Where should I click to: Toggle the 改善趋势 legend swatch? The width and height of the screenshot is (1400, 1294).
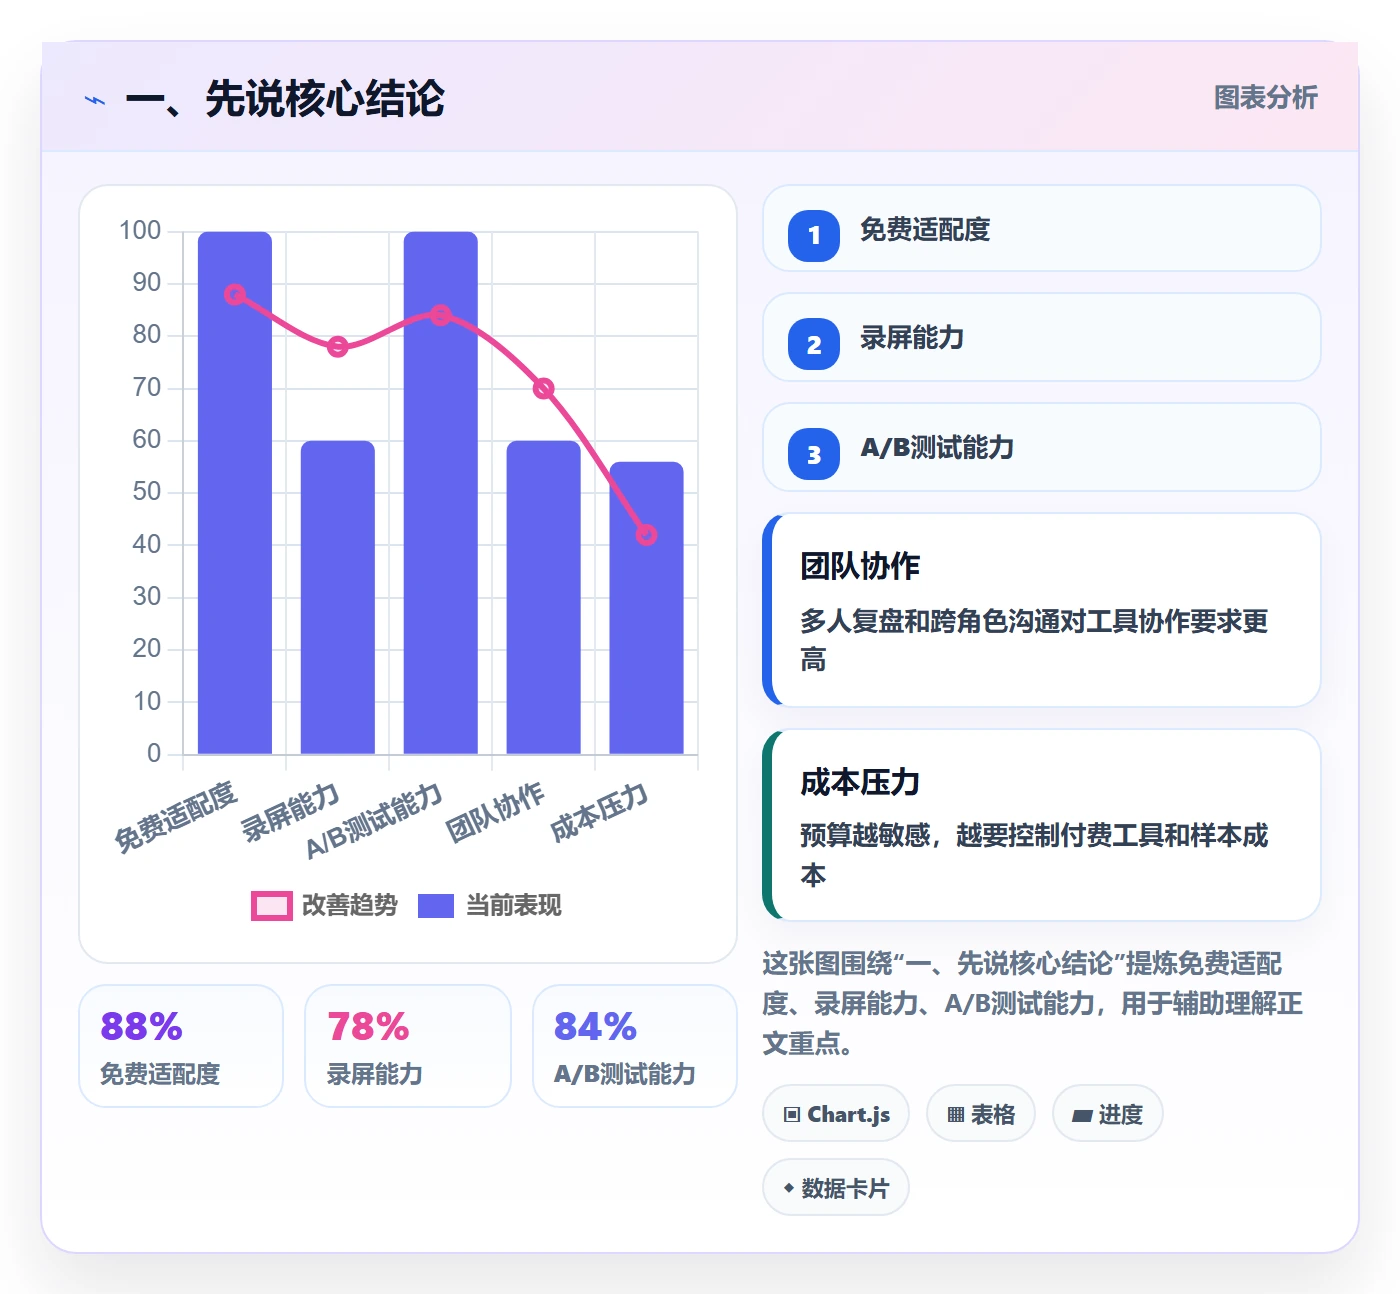[x=271, y=906]
